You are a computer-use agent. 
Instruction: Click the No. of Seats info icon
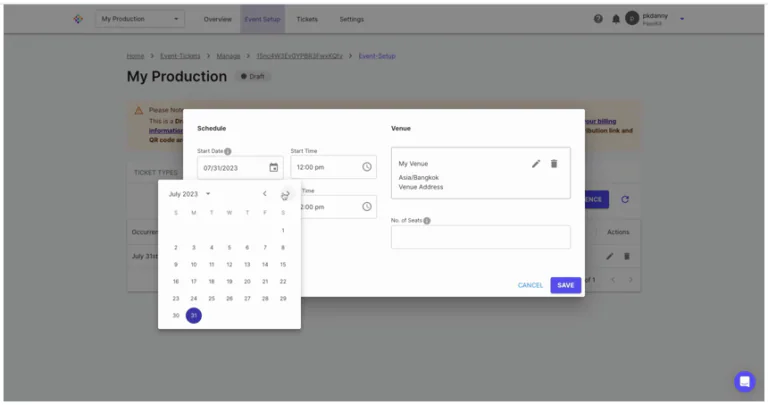427,221
